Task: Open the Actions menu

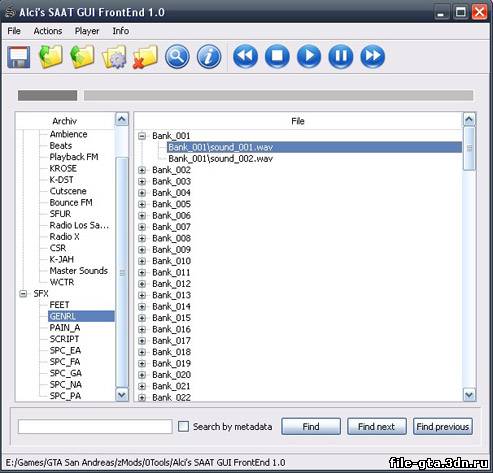Action: (48, 31)
